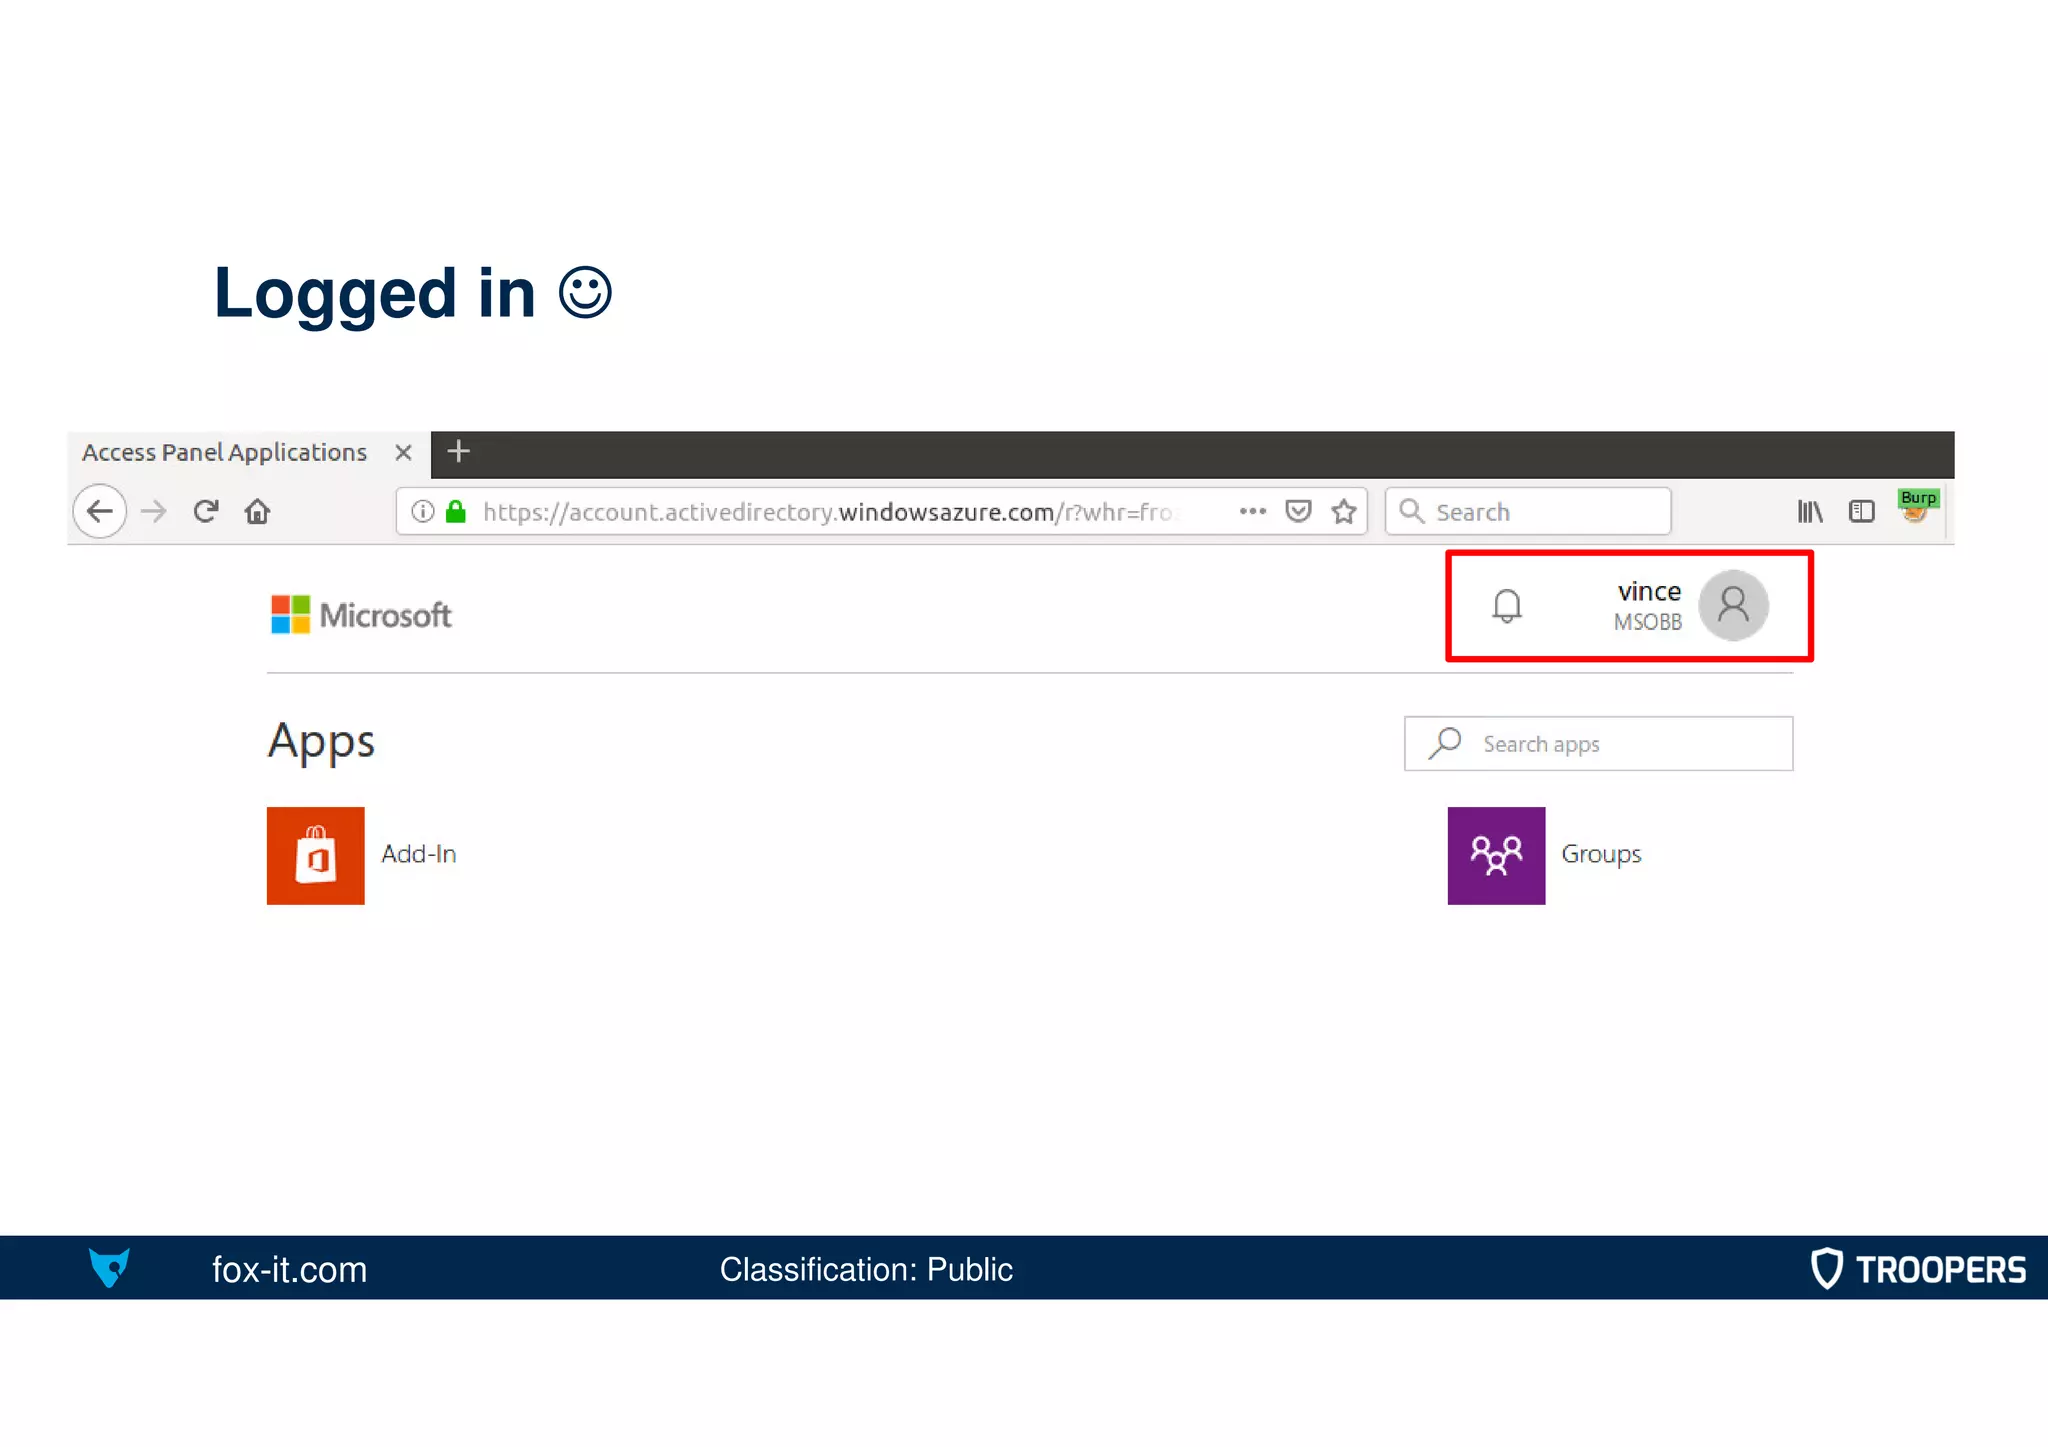
Task: Click the Search apps field
Action: click(x=1598, y=744)
